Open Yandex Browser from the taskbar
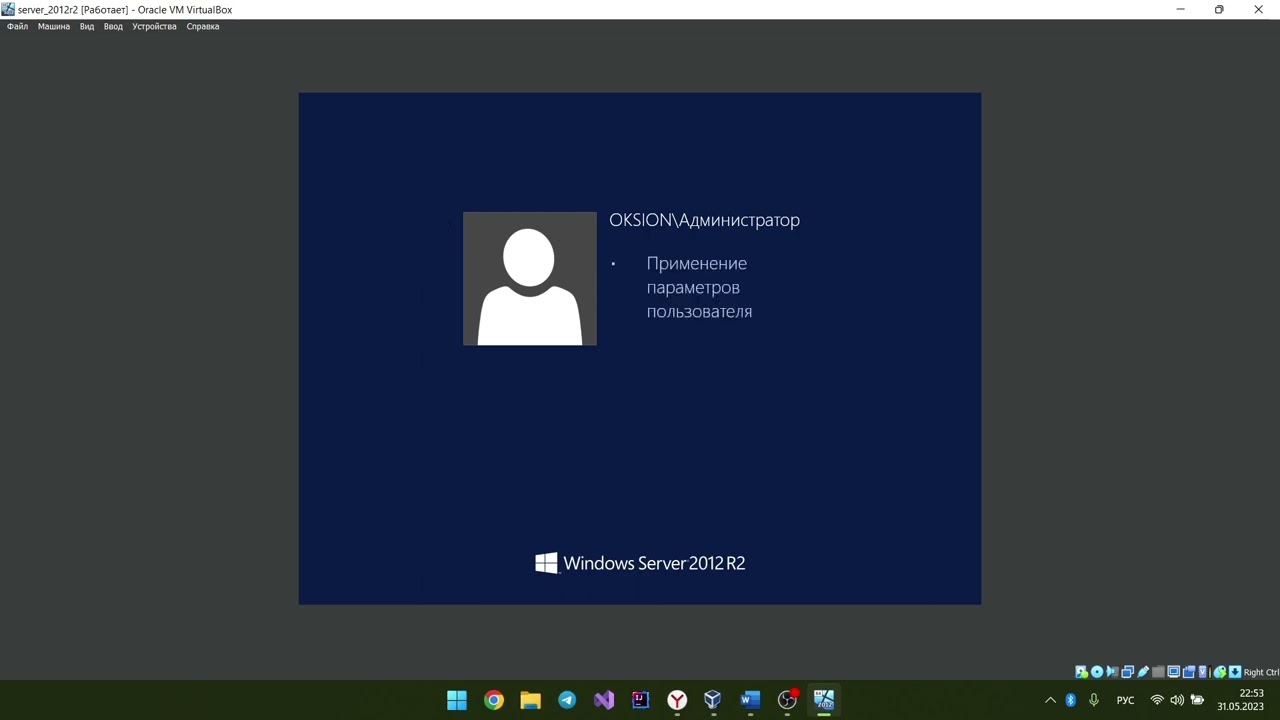Viewport: 1280px width, 720px height. coord(677,700)
